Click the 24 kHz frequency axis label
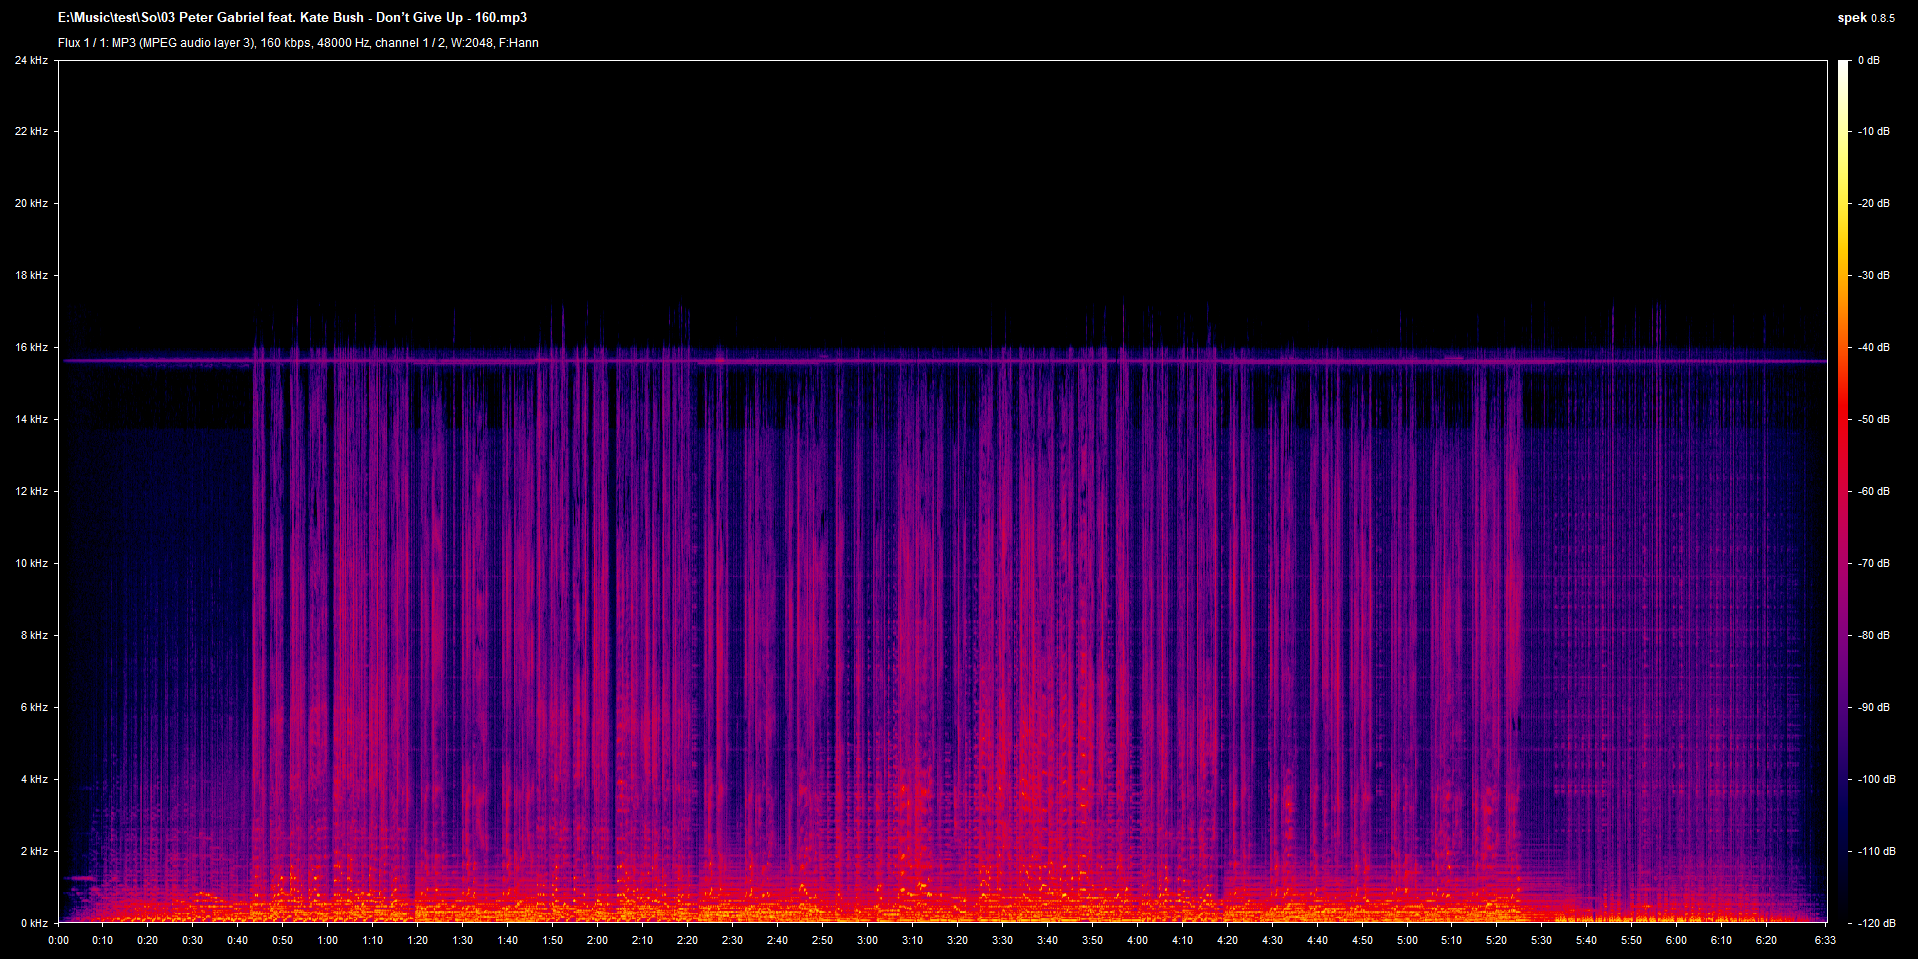This screenshot has width=1918, height=959. pyautogui.click(x=31, y=60)
